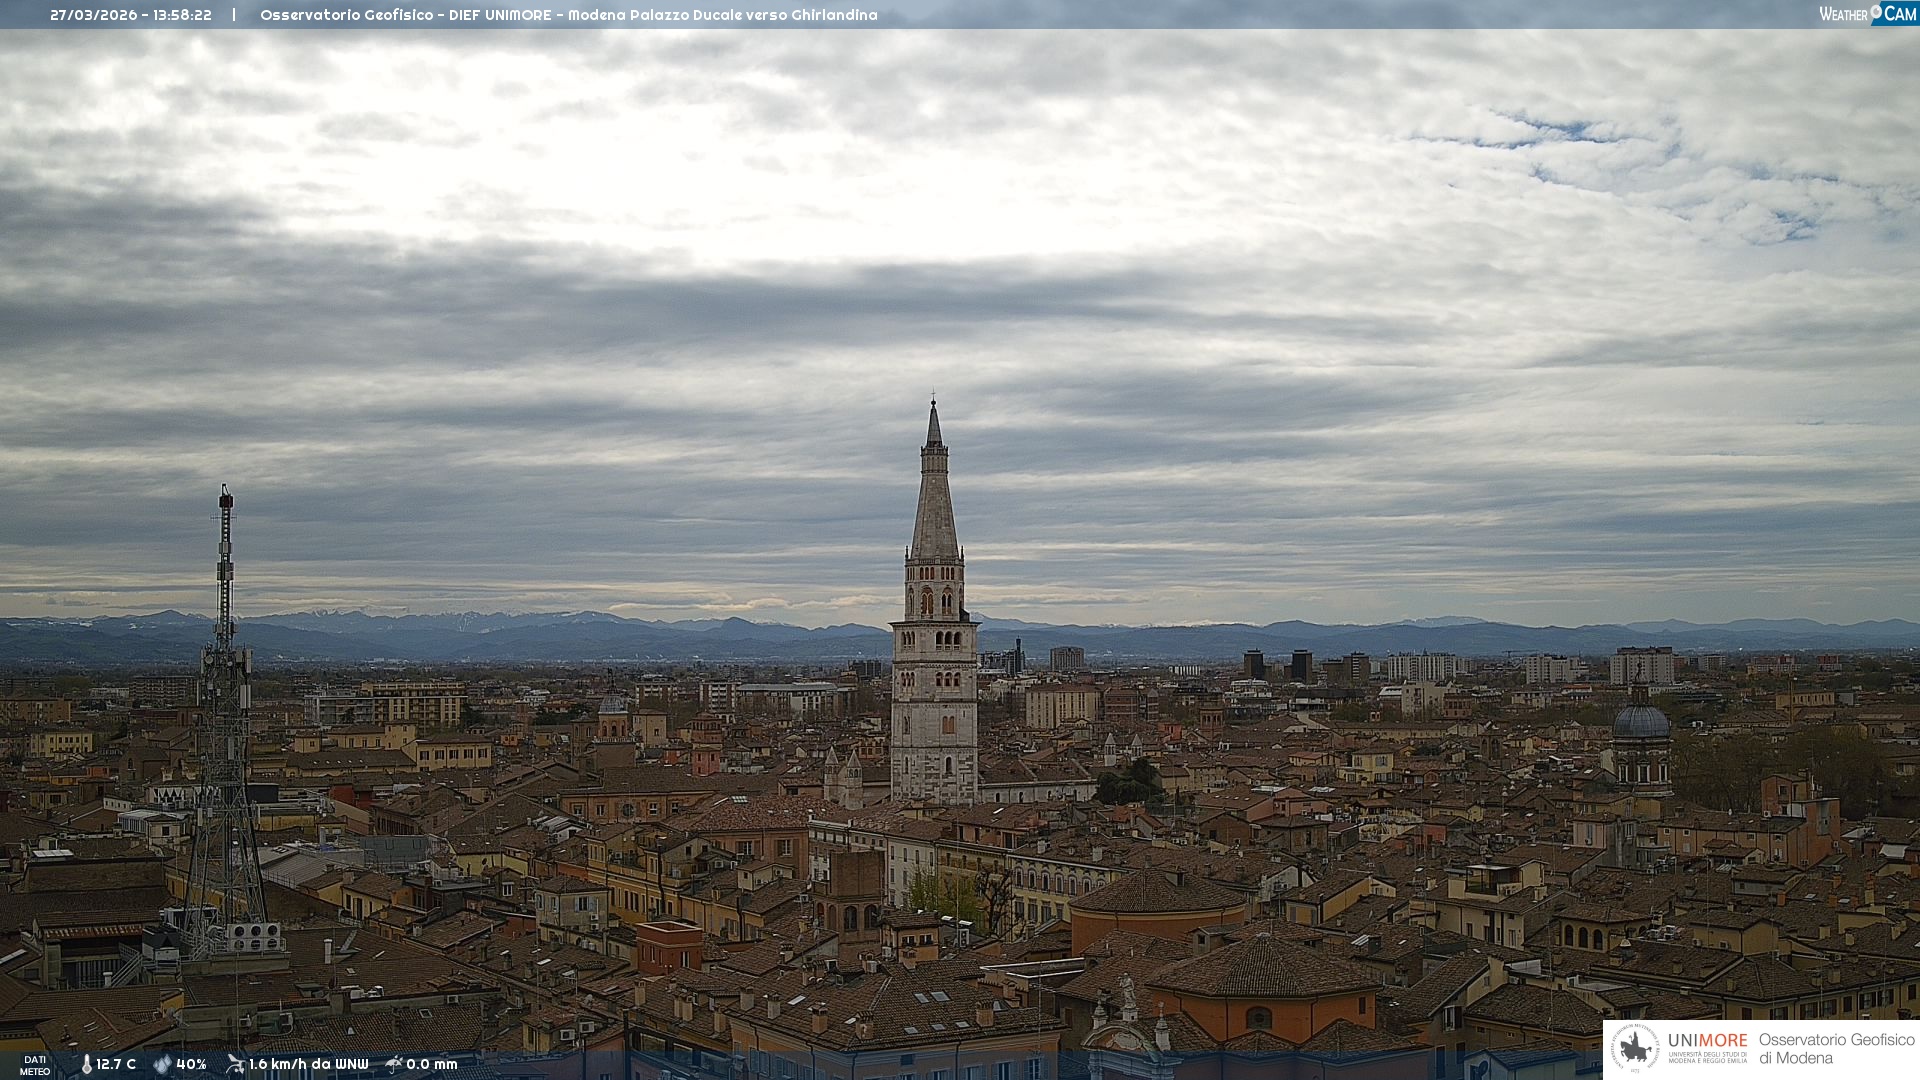
Task: Click the DATI METEO label
Action: point(35,1065)
